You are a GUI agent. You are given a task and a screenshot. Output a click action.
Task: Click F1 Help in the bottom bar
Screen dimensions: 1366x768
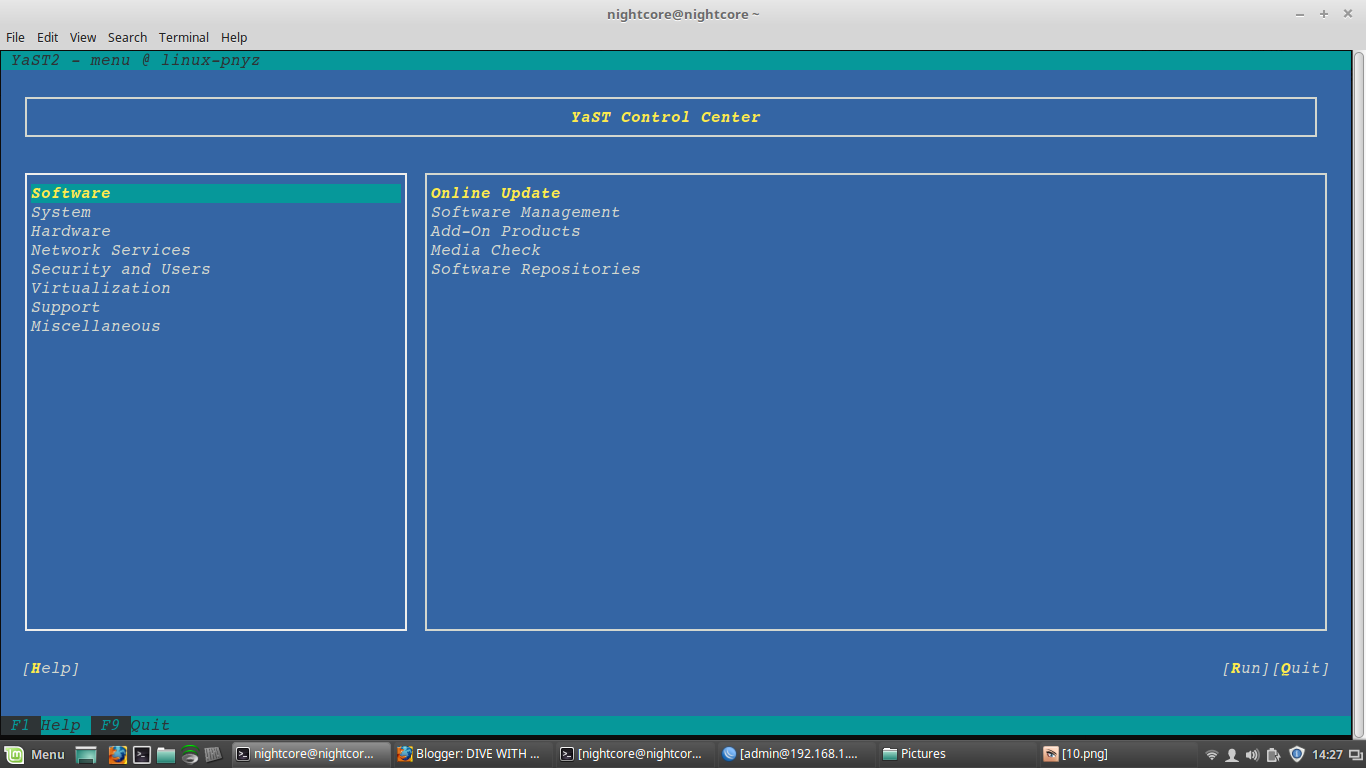(45, 725)
